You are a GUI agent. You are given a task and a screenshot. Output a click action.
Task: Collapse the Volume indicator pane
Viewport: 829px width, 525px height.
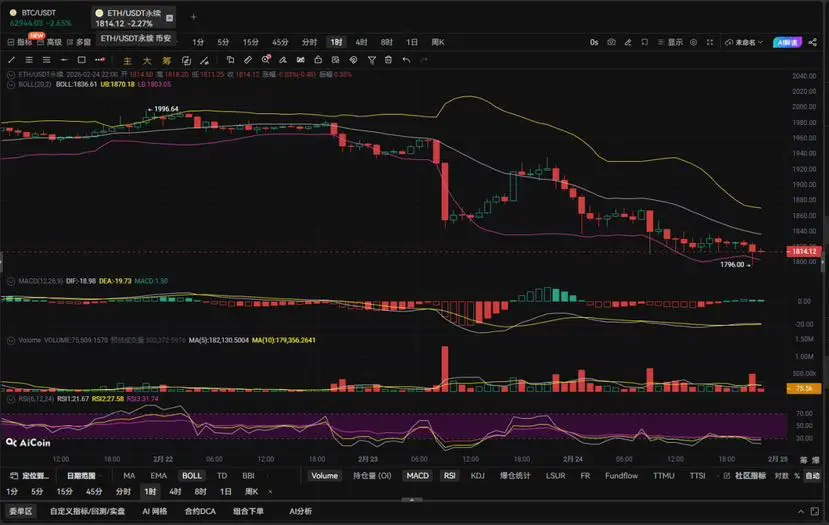point(11,340)
